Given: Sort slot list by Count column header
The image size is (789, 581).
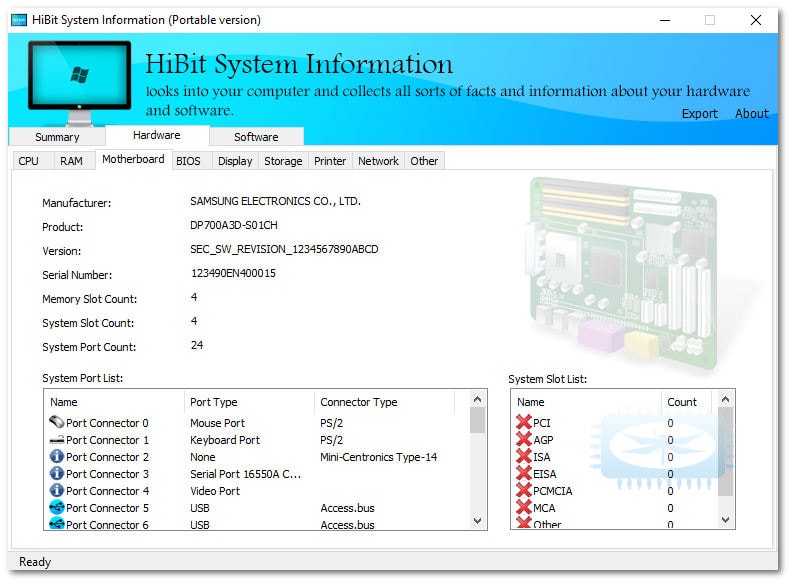Looking at the screenshot, I should [686, 402].
